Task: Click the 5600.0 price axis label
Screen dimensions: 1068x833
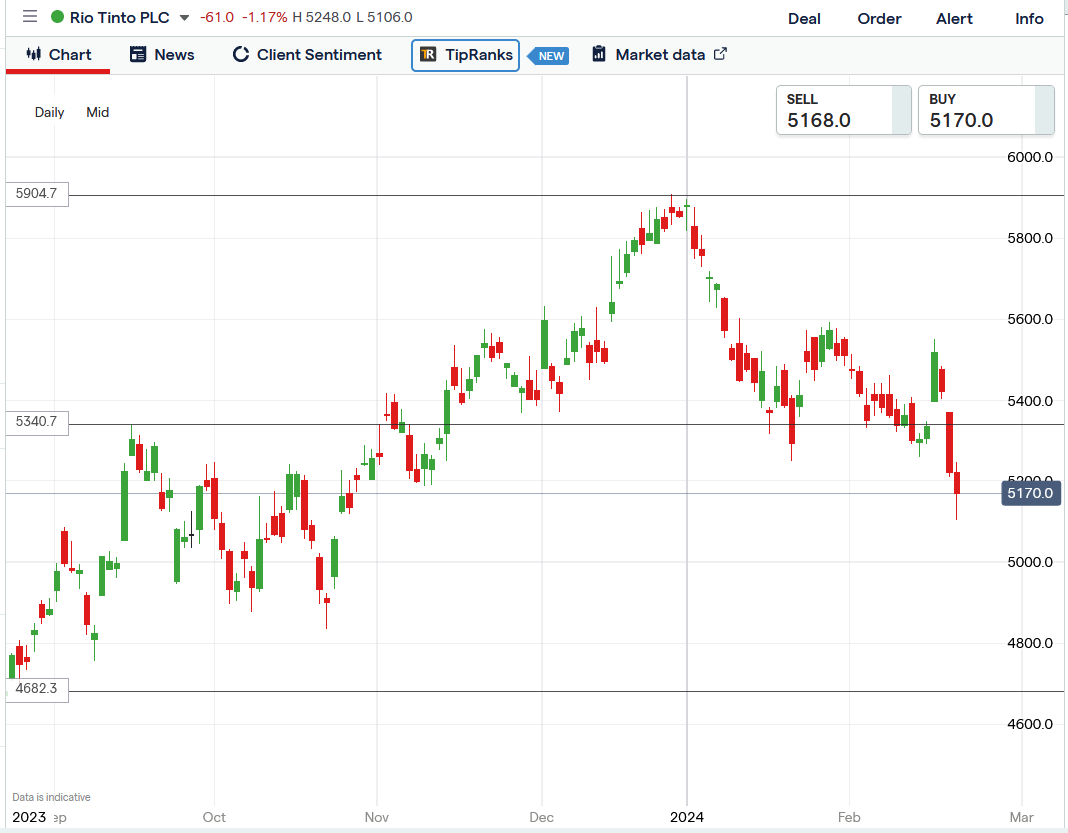Action: (1029, 319)
